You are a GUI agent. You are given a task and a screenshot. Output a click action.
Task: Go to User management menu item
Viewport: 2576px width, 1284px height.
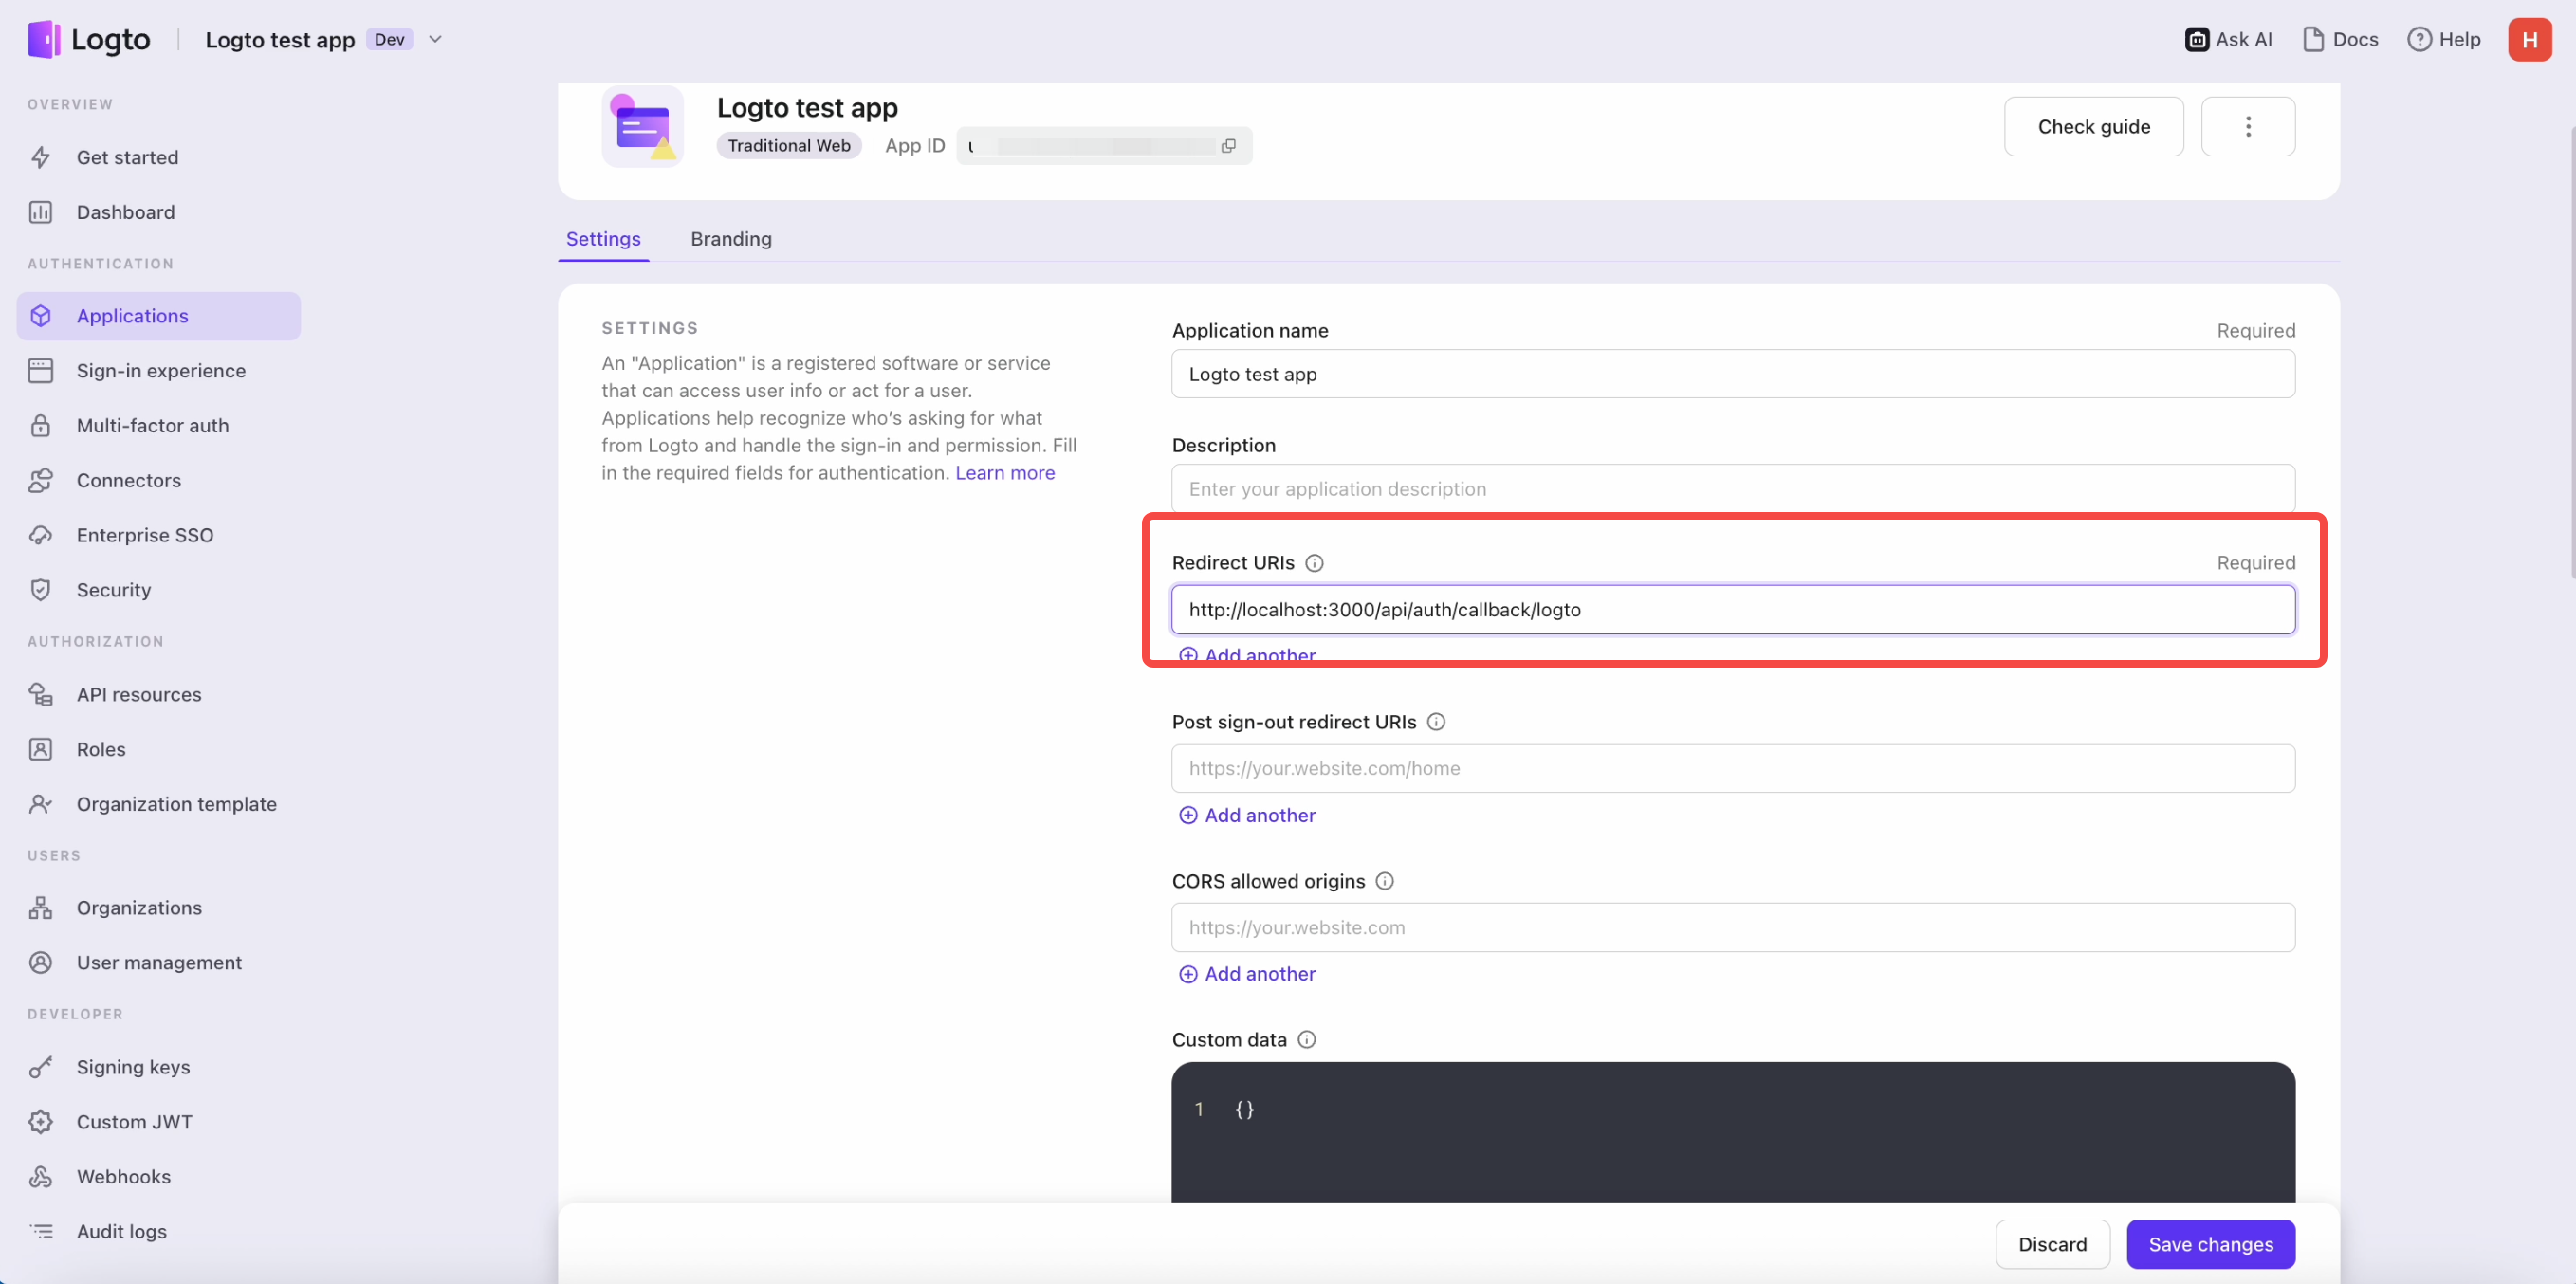pos(159,962)
